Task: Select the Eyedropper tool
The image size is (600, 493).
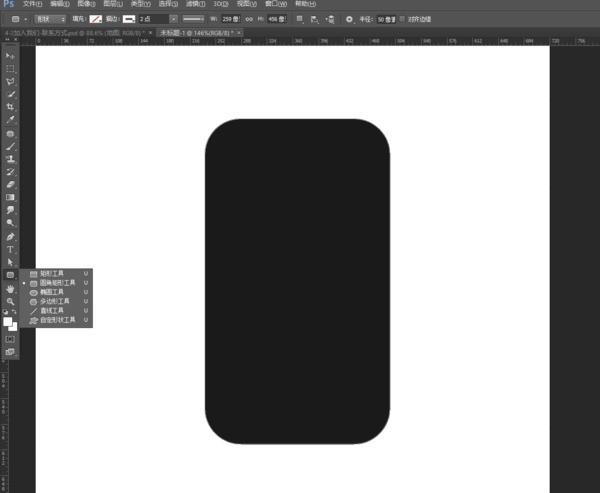Action: pyautogui.click(x=11, y=120)
